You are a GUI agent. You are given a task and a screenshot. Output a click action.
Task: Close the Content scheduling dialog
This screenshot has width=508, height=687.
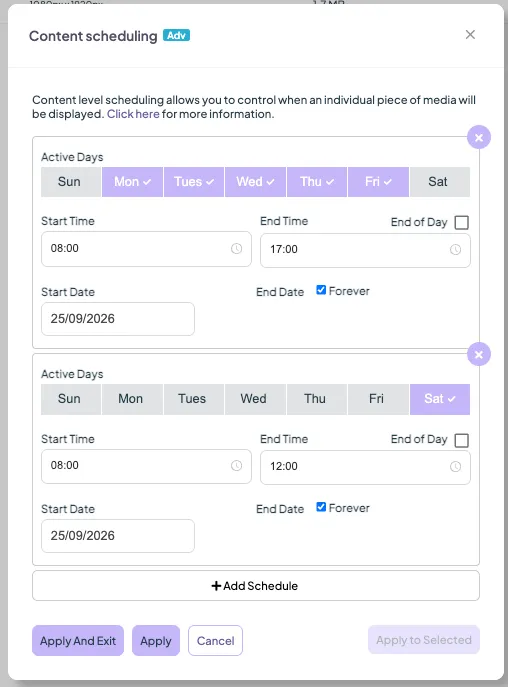(470, 35)
